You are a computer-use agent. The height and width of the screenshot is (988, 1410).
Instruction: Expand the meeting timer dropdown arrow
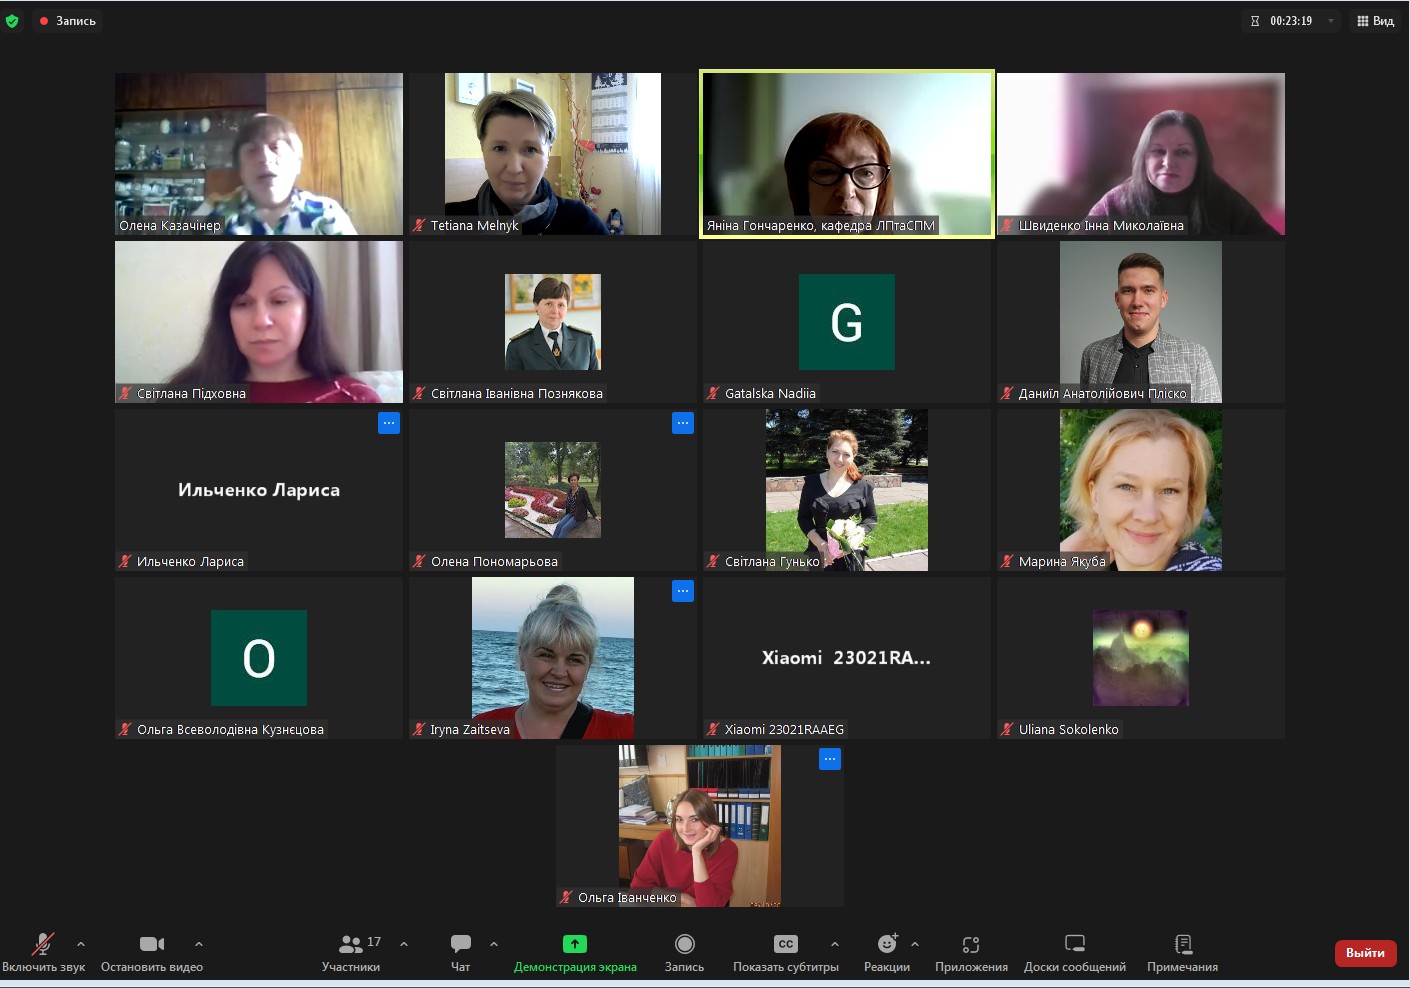pos(1331,21)
